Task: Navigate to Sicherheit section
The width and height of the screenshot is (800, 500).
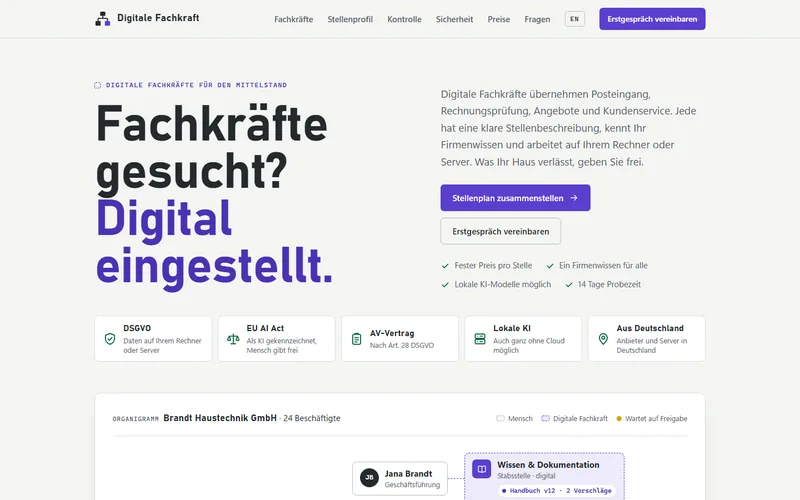Action: pos(454,19)
